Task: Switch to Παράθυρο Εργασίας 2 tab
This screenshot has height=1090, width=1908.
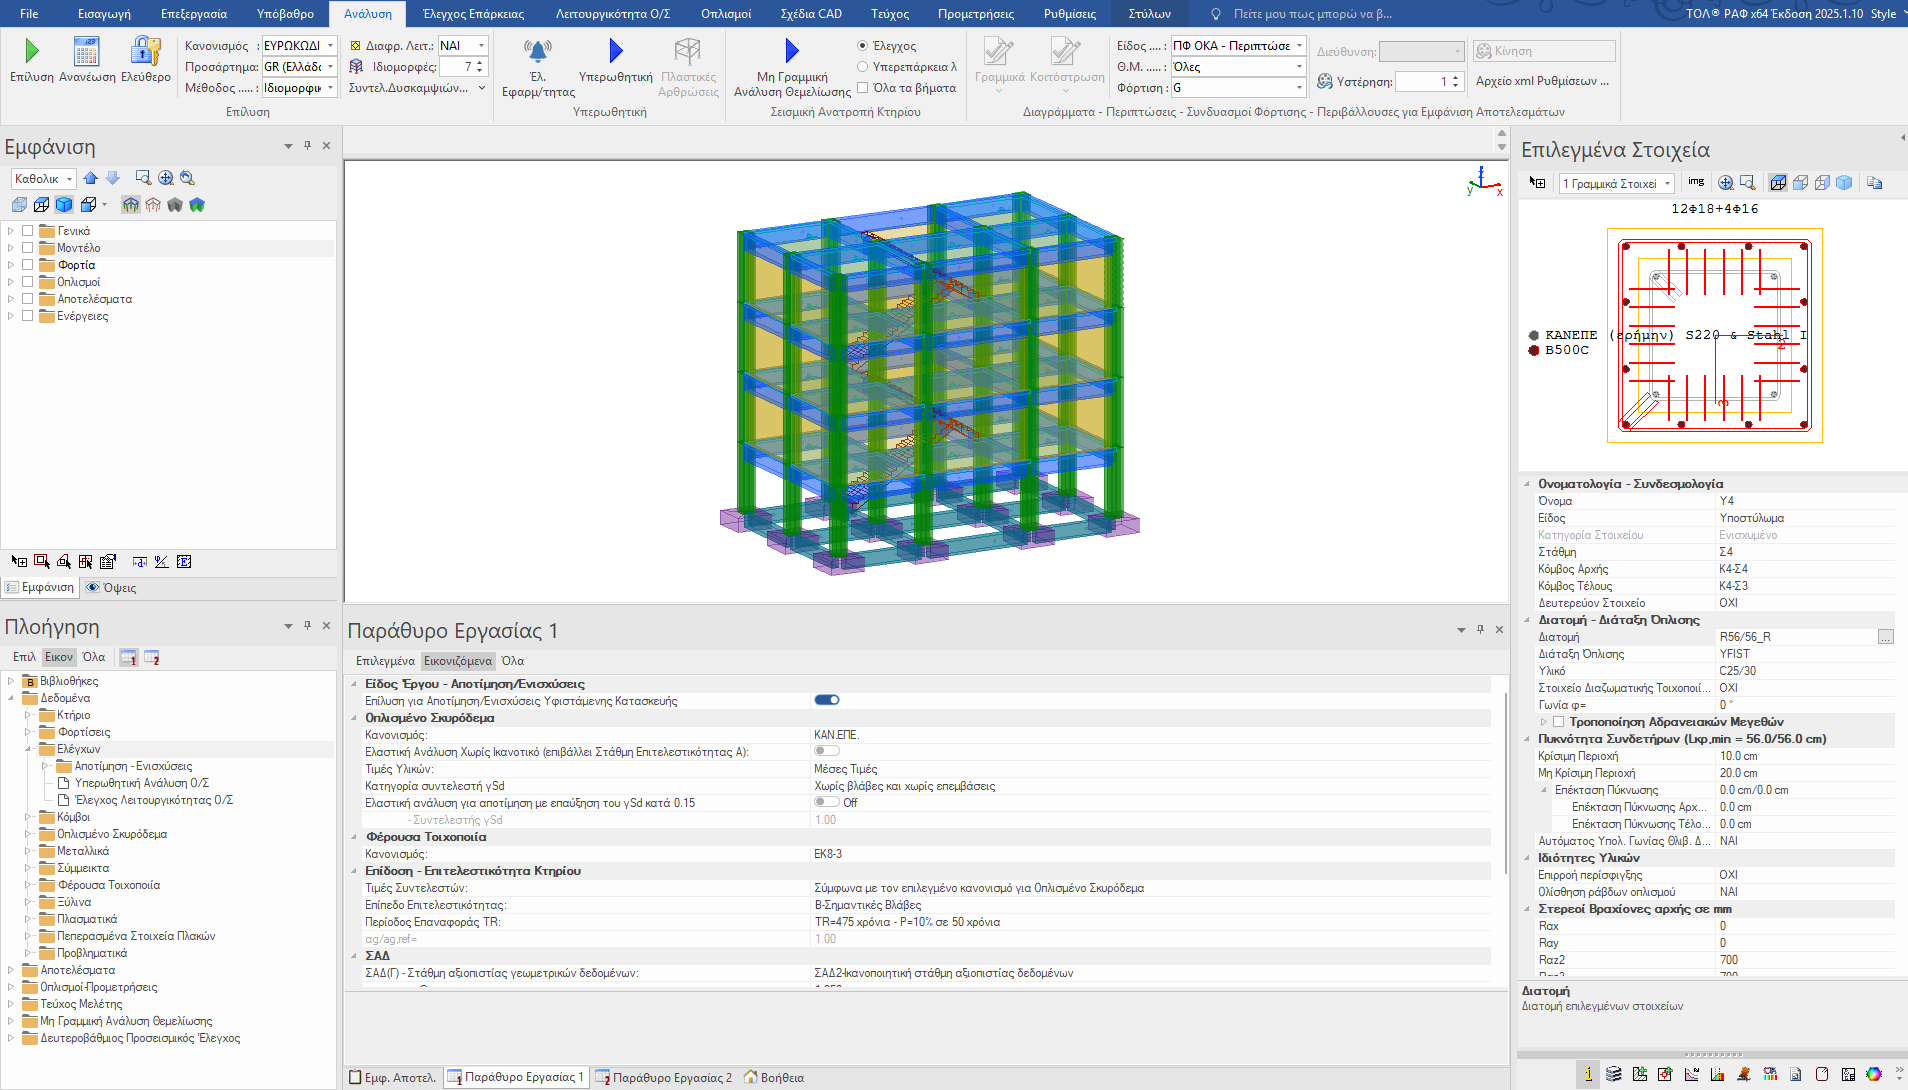Action: click(665, 1077)
